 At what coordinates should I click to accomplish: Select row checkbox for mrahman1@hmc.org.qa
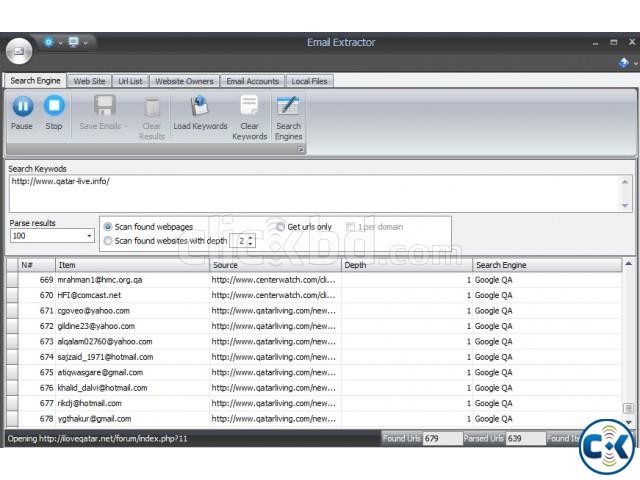click(12, 280)
